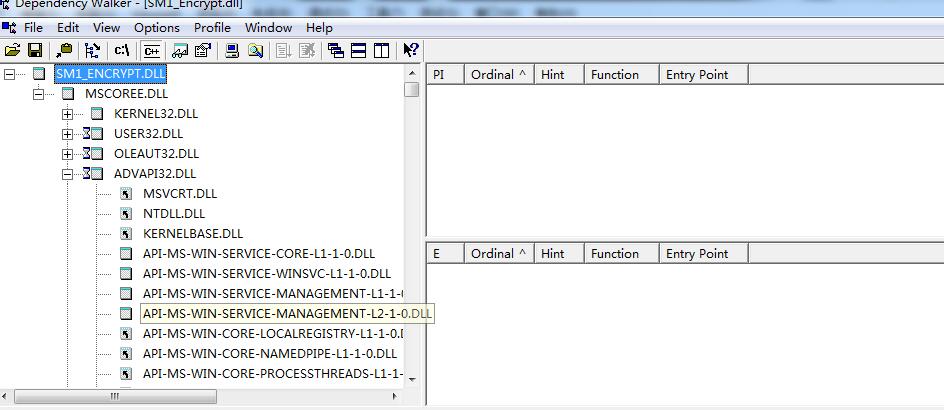Click module icon beside KERNELBASE.DLL

(126, 234)
